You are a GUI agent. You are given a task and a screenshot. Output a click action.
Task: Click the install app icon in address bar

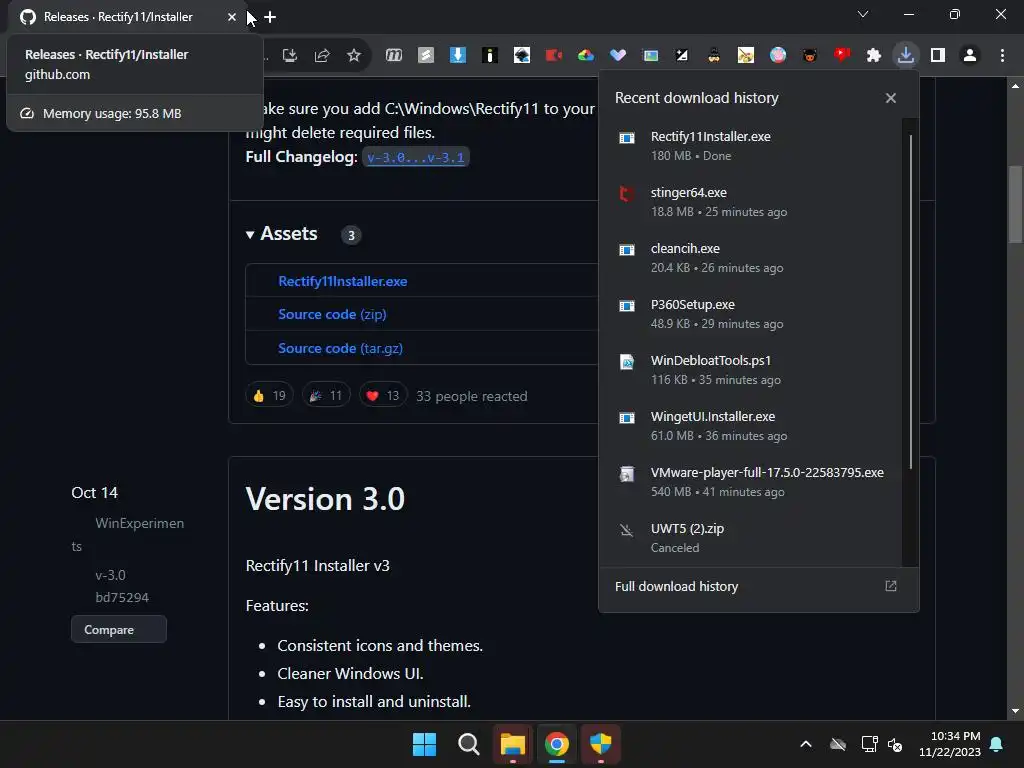pos(289,56)
